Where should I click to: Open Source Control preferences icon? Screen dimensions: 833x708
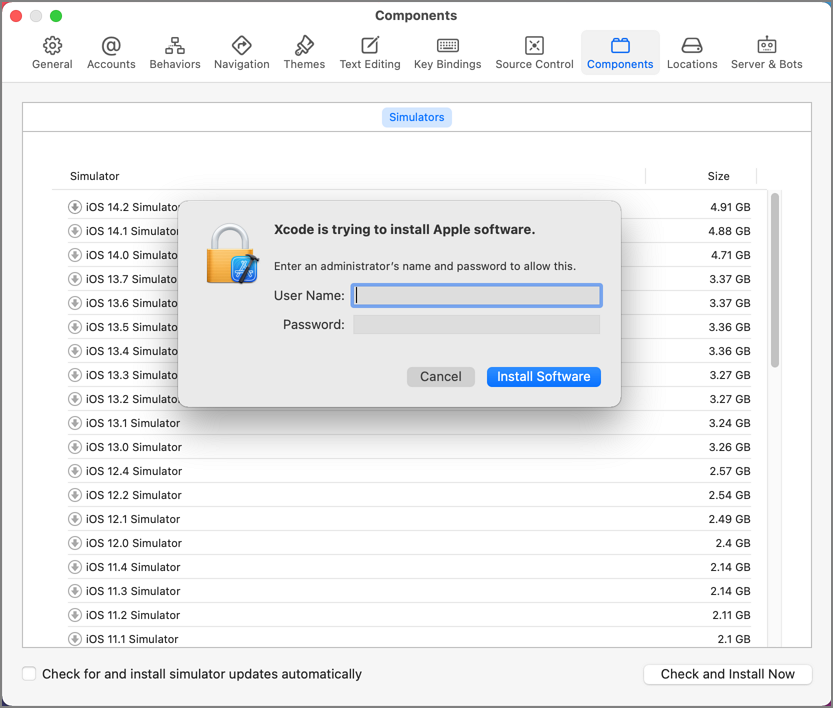[534, 46]
